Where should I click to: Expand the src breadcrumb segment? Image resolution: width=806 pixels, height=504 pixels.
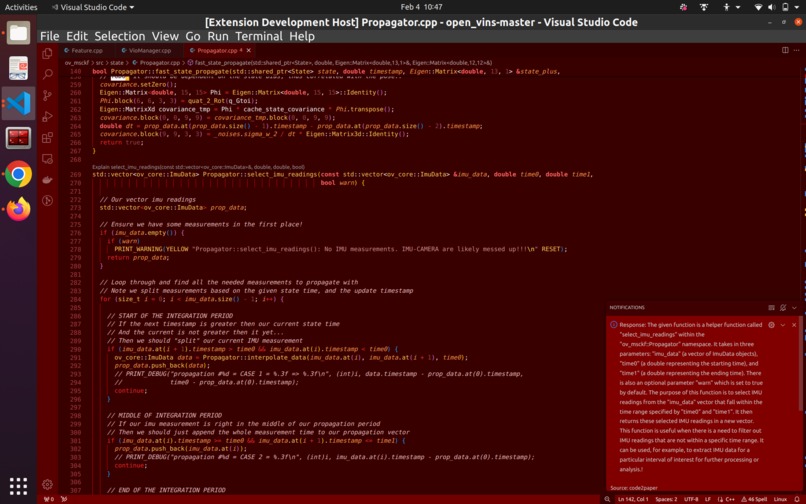[99, 63]
